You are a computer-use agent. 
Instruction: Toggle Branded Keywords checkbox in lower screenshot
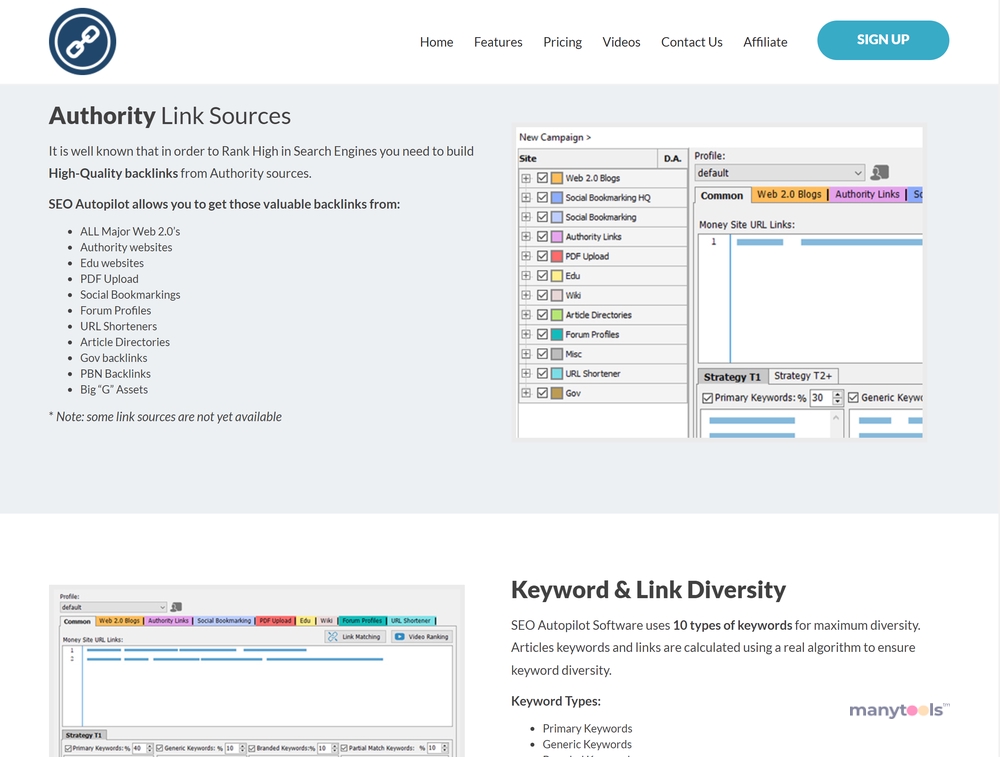point(252,748)
